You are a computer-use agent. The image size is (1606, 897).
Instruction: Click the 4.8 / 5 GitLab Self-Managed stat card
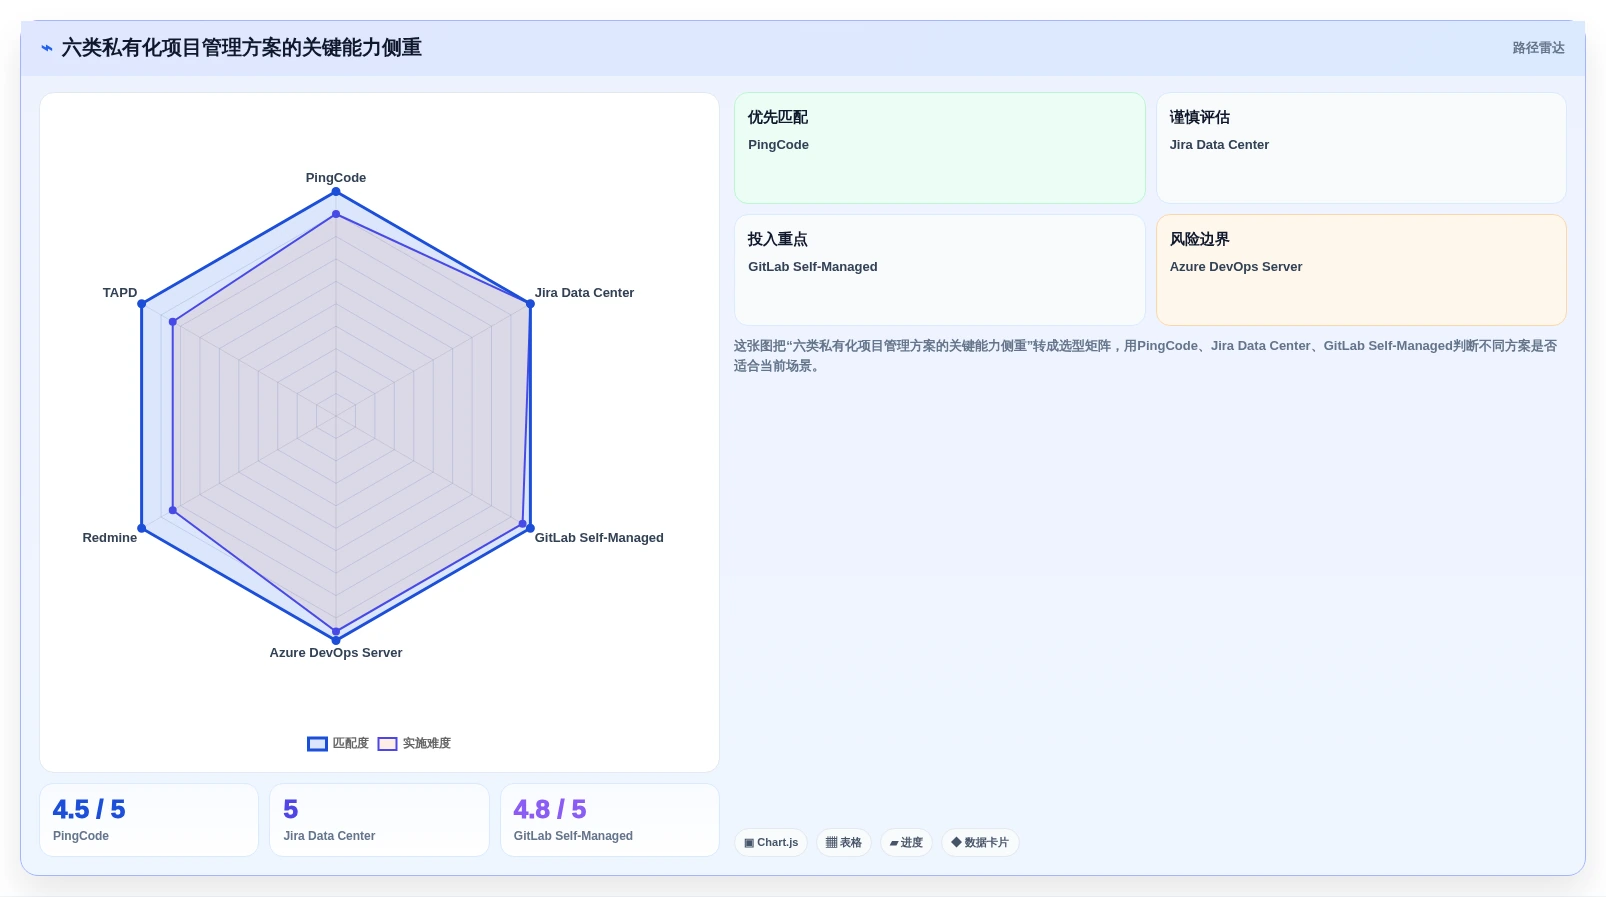[x=610, y=820]
